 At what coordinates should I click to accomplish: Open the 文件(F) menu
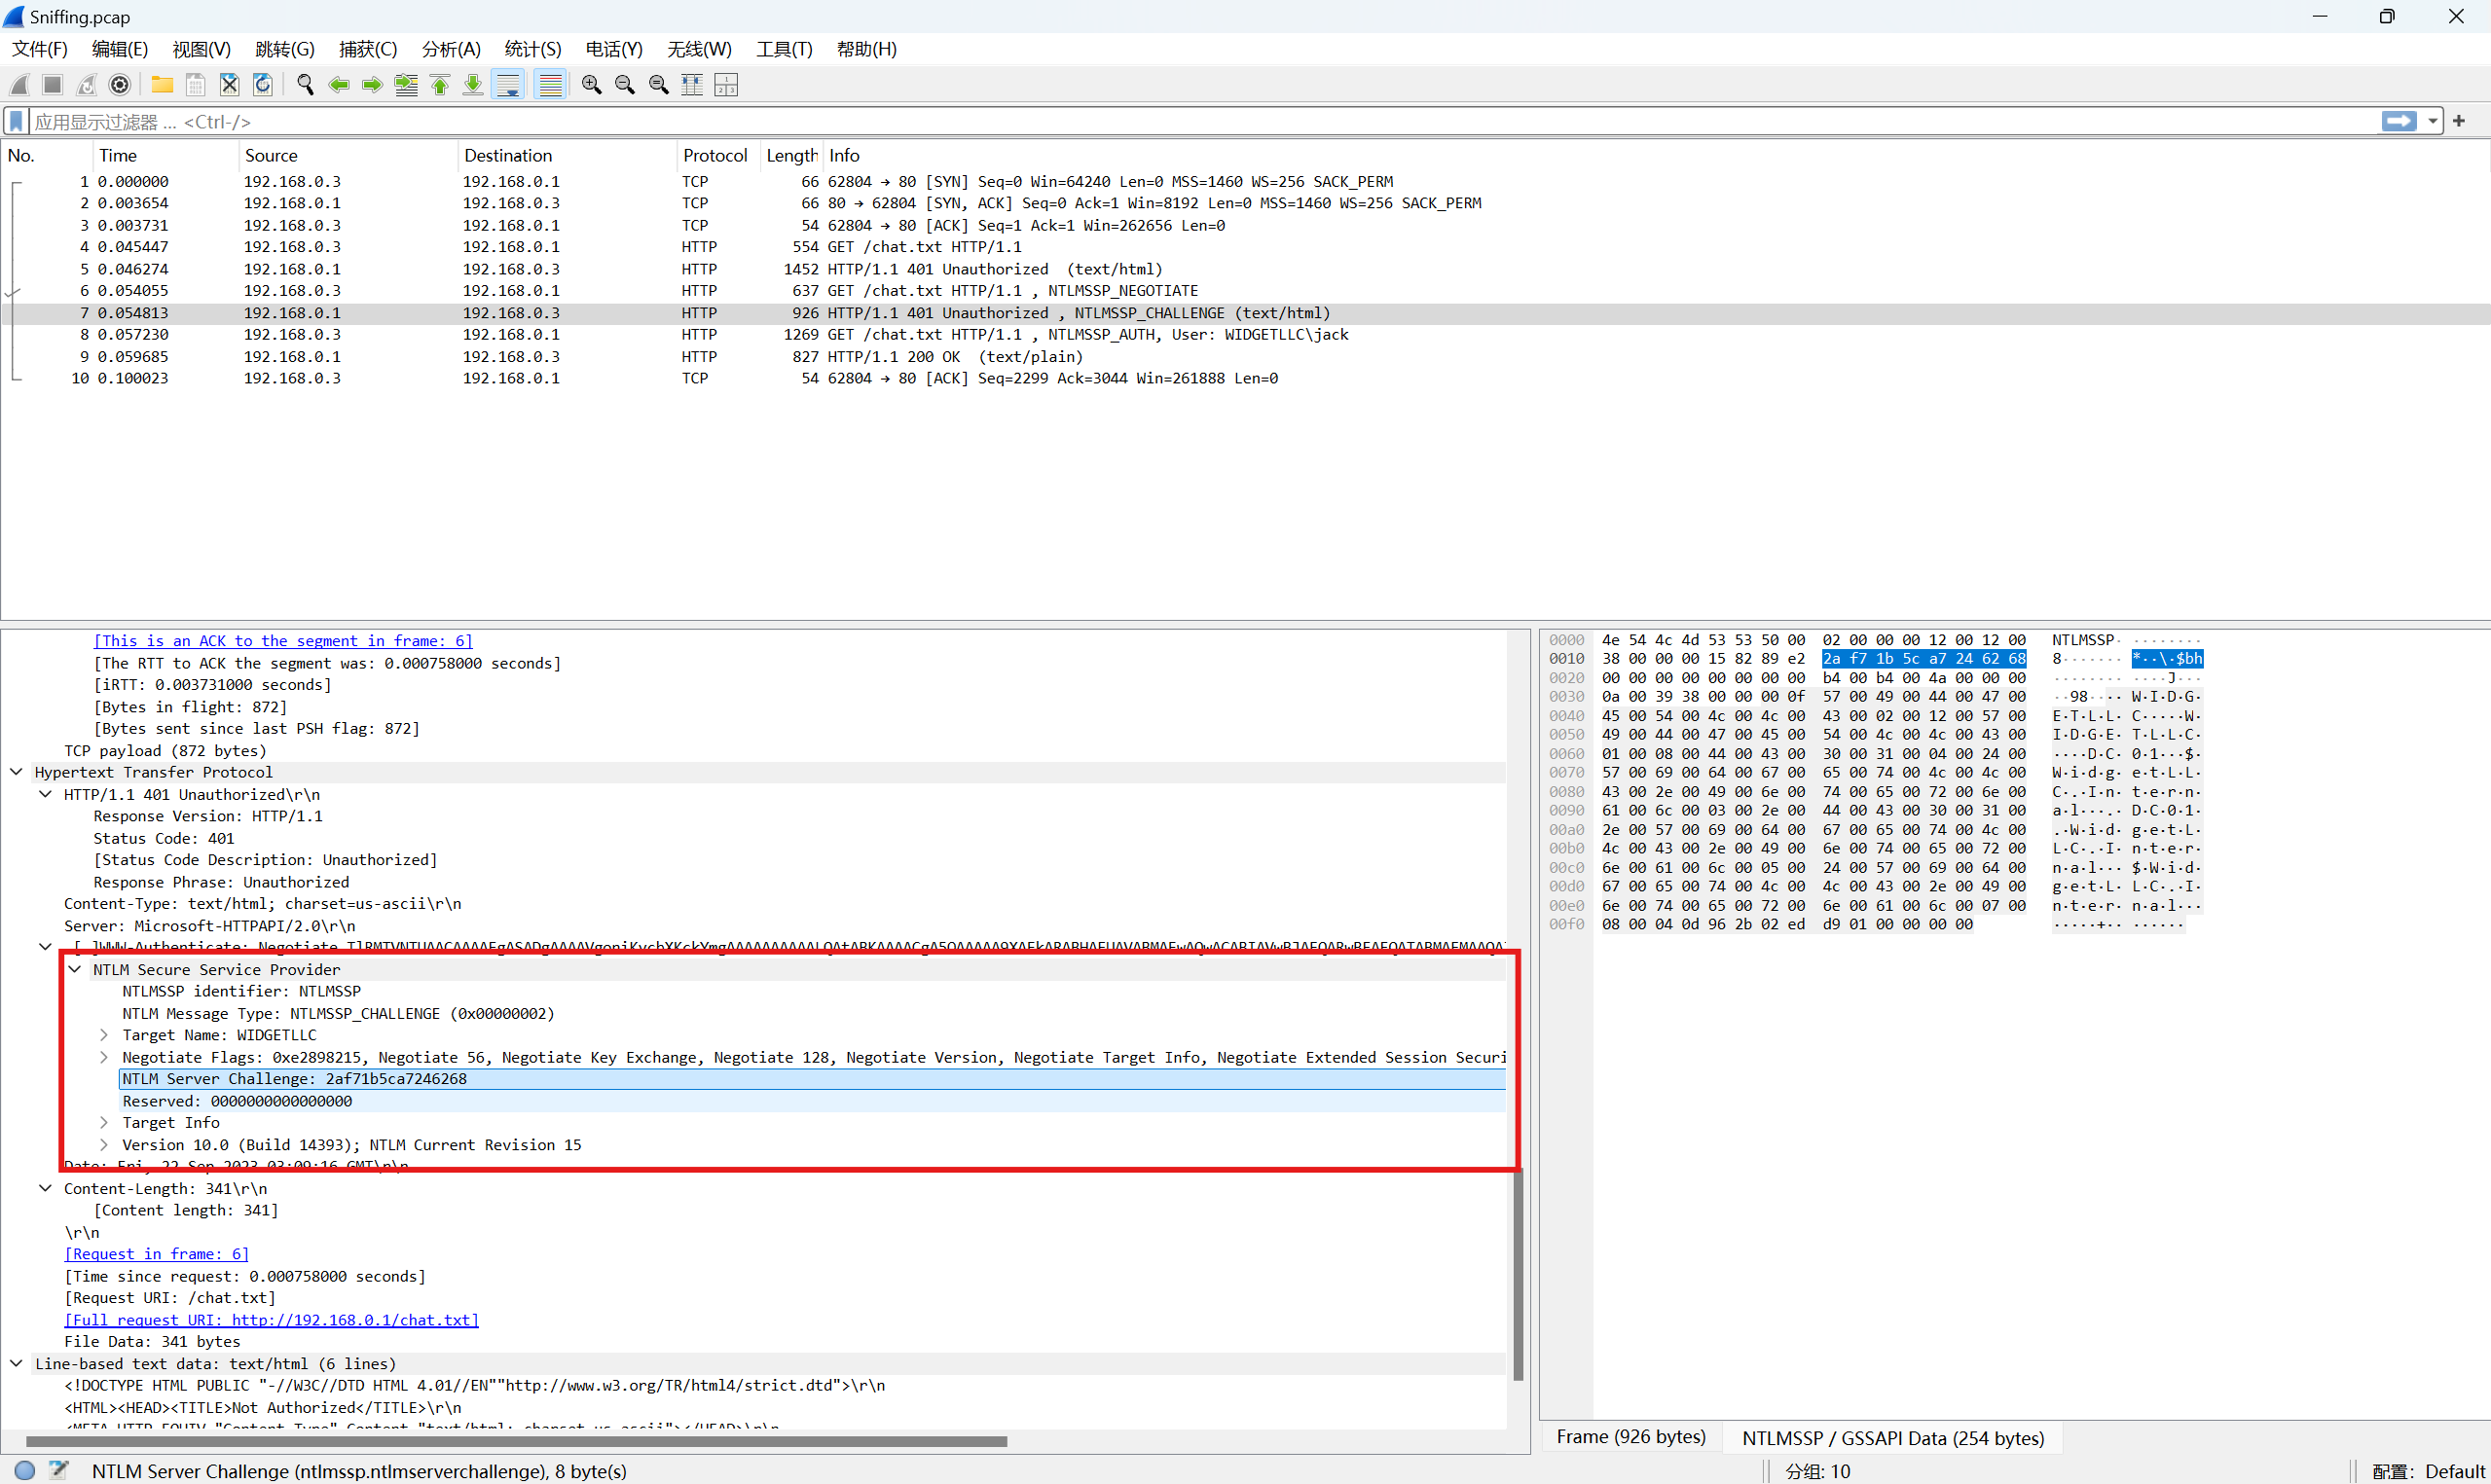(x=39, y=49)
